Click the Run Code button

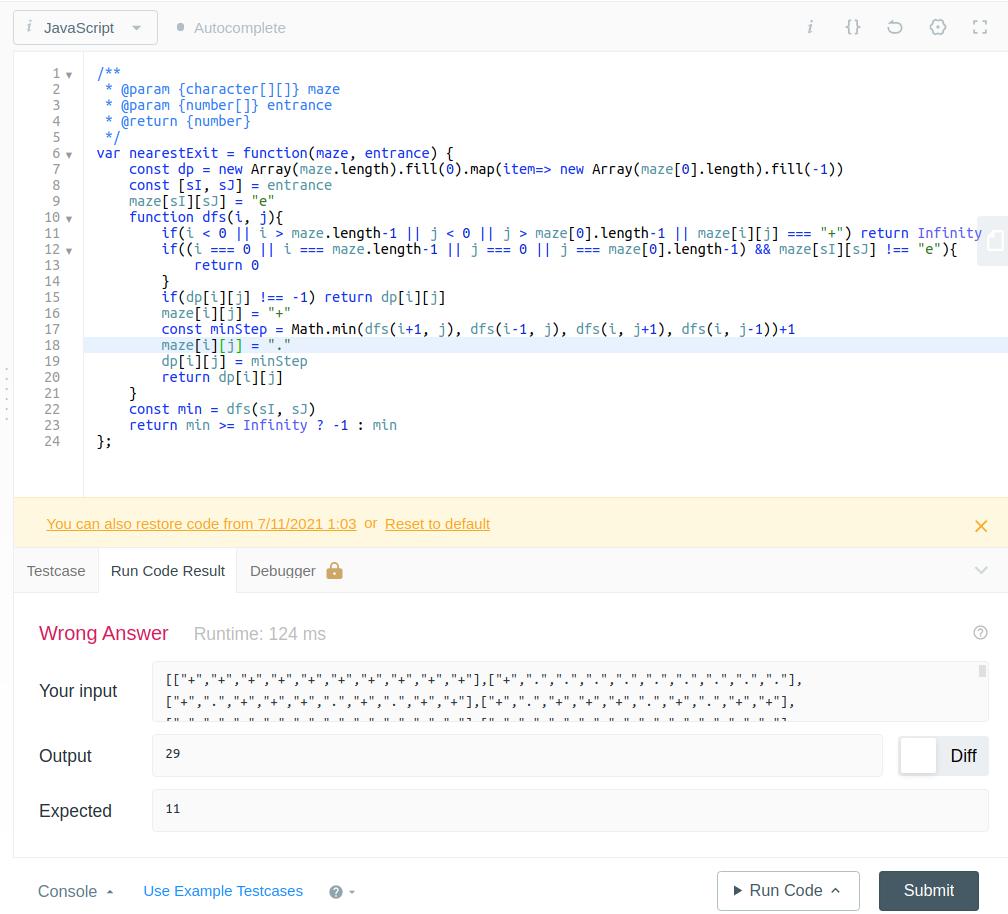click(788, 890)
